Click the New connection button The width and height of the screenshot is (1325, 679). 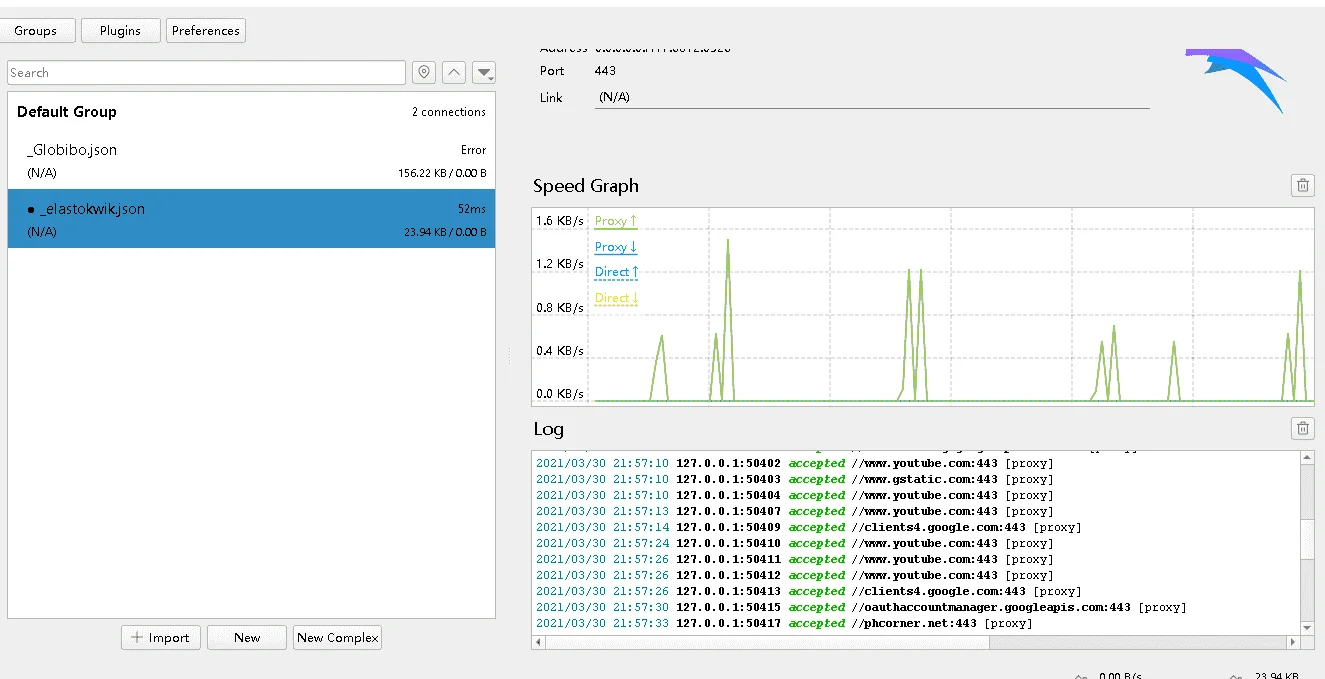tap(247, 638)
